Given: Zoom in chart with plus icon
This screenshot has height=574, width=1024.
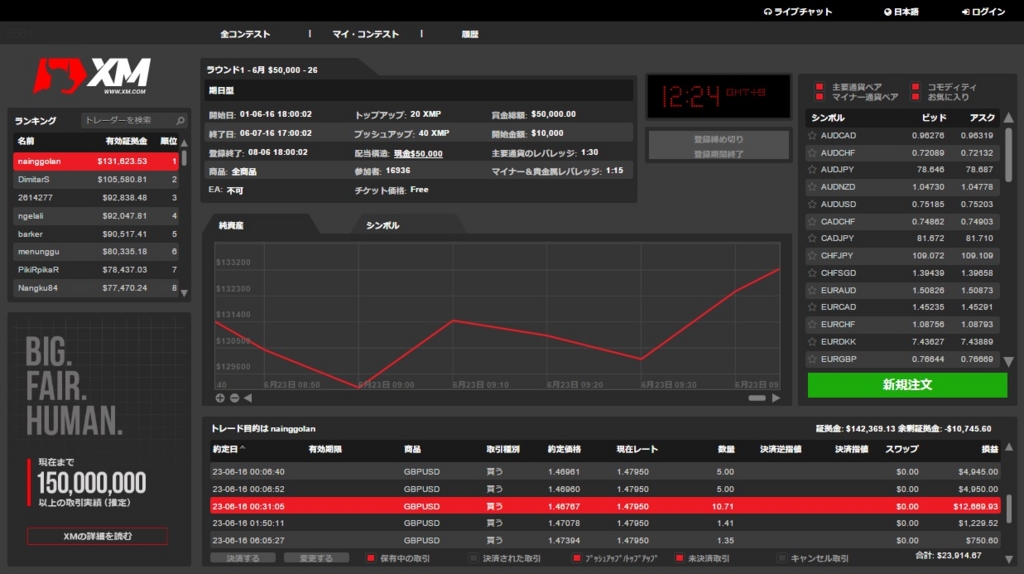Looking at the screenshot, I should pyautogui.click(x=220, y=398).
